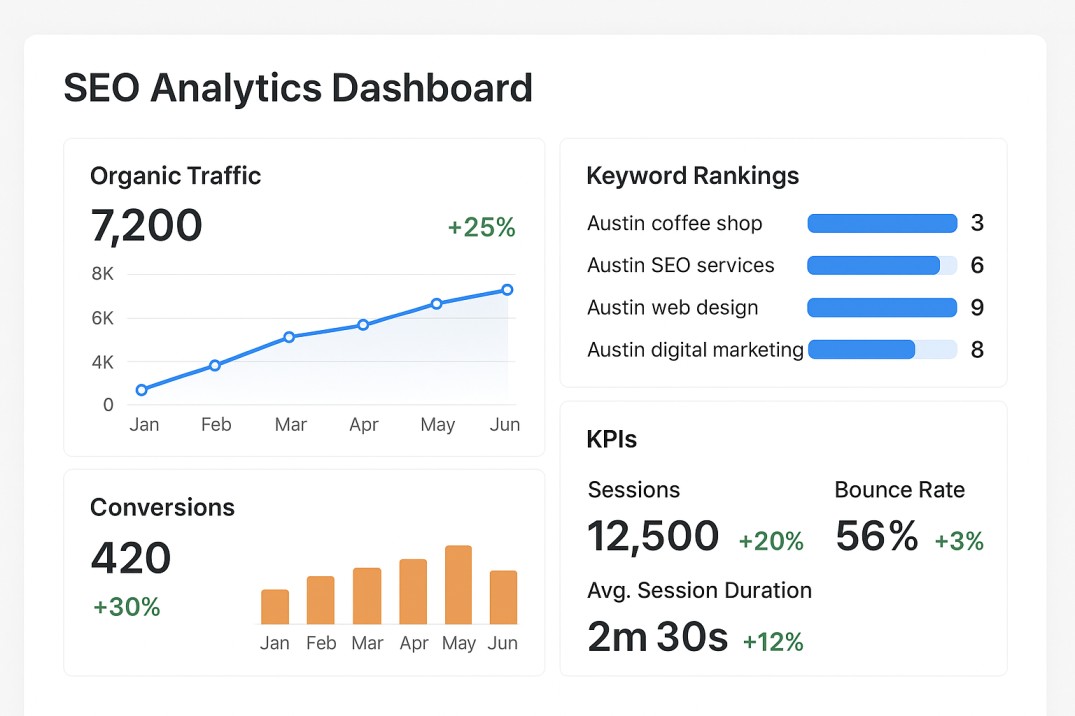
Task: Click the Apr conversions bar
Action: (413, 592)
